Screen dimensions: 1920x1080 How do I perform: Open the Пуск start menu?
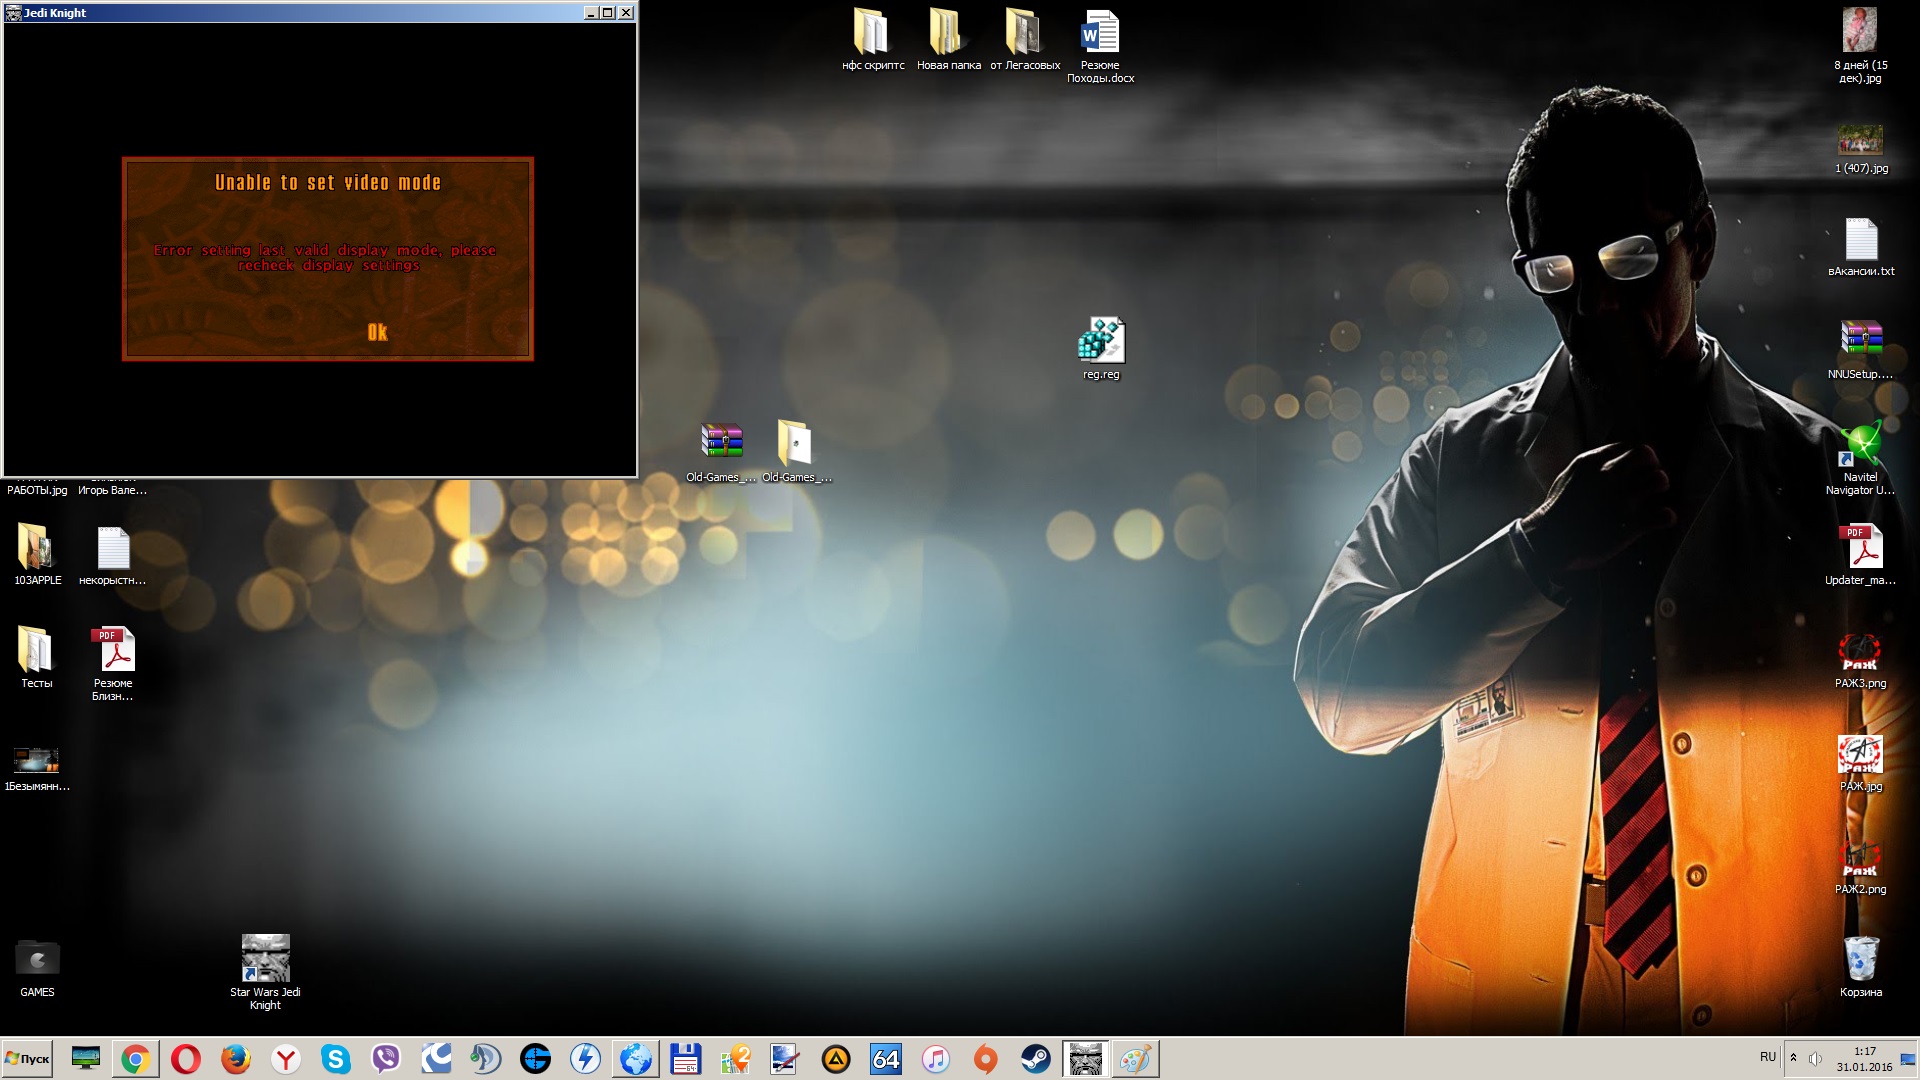coord(27,1059)
